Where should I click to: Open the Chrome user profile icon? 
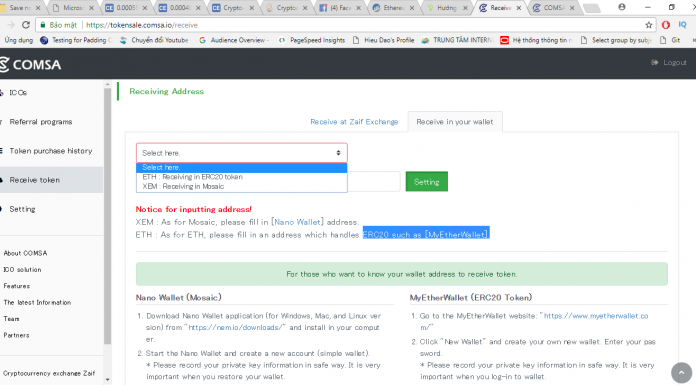(622, 7)
